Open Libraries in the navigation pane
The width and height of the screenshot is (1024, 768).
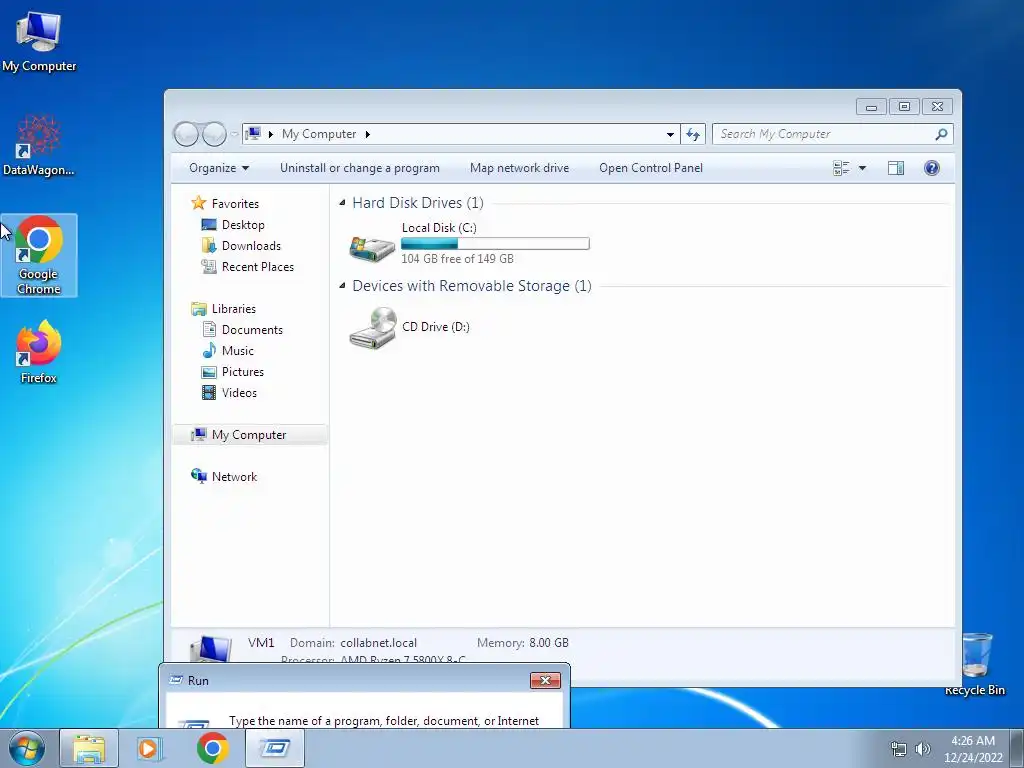pyautogui.click(x=233, y=309)
